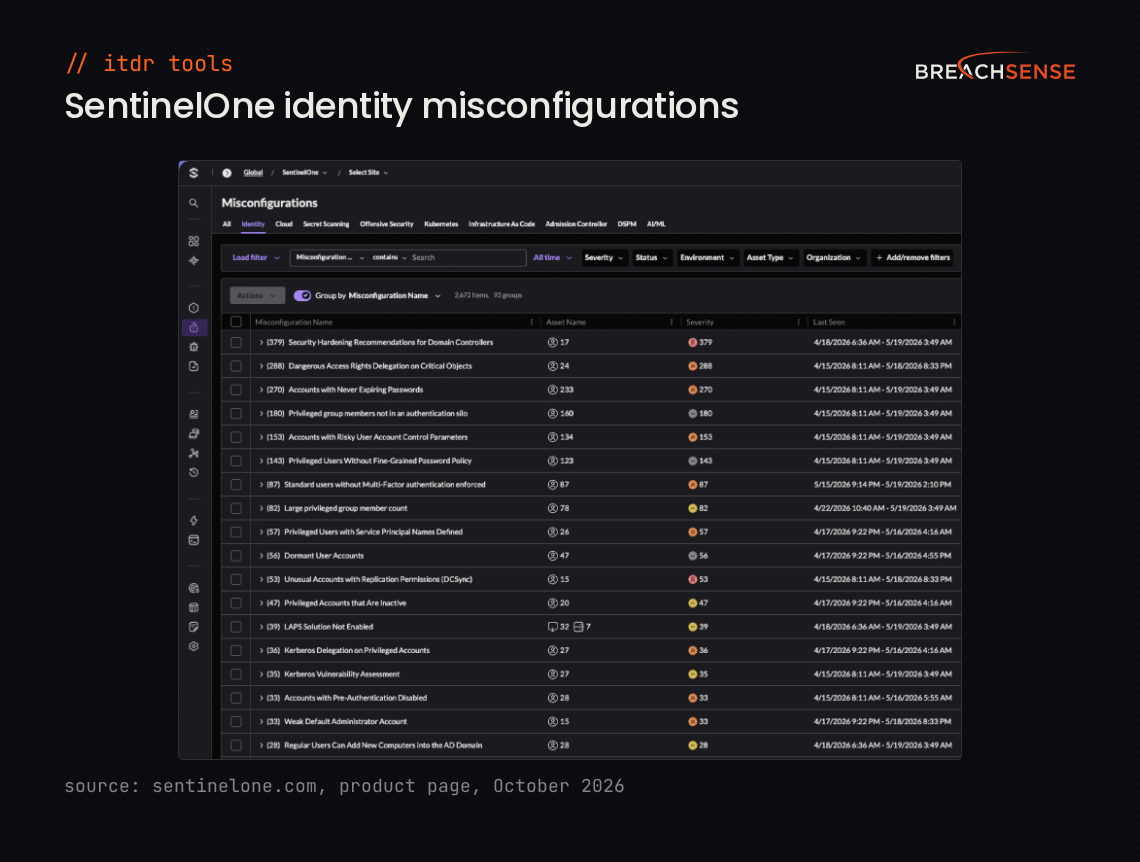Open the bug icon in sidebar
Viewport: 1140px width, 862px height.
[x=193, y=347]
